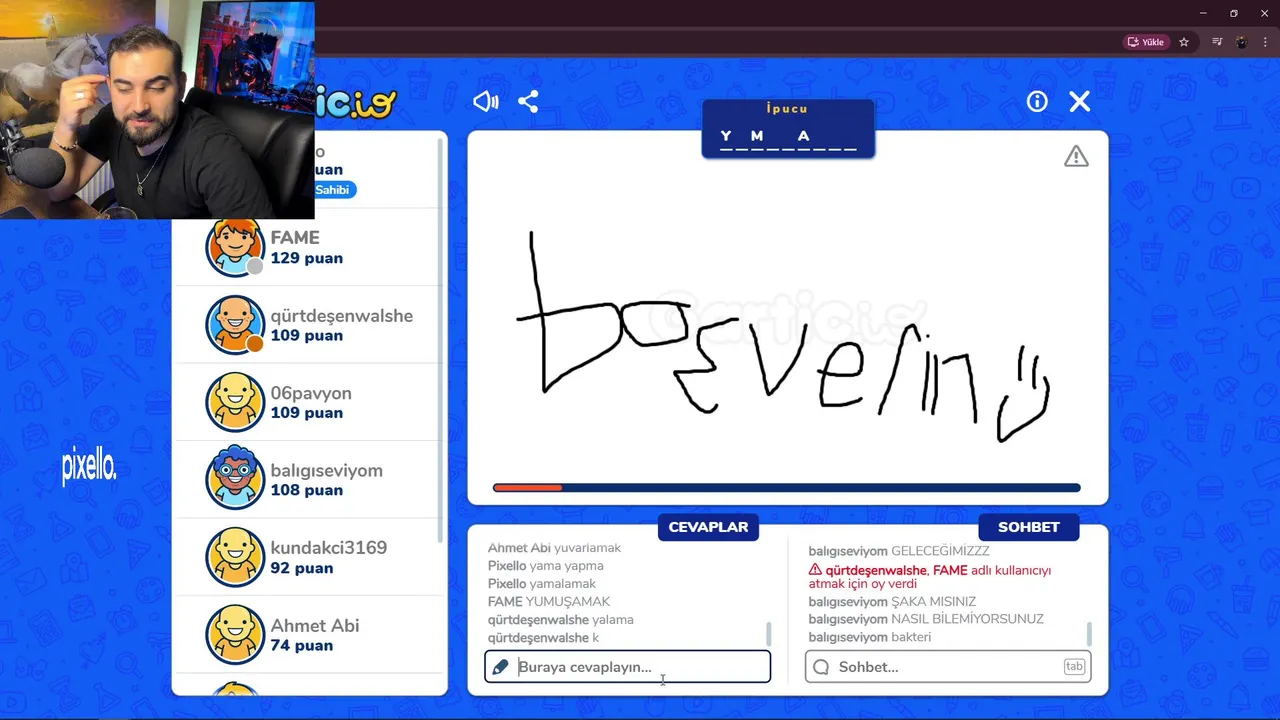Screen dimensions: 1280x720
Task: Click the answer 'yuvarlamak' by Ahmet Abi
Action: [587, 548]
